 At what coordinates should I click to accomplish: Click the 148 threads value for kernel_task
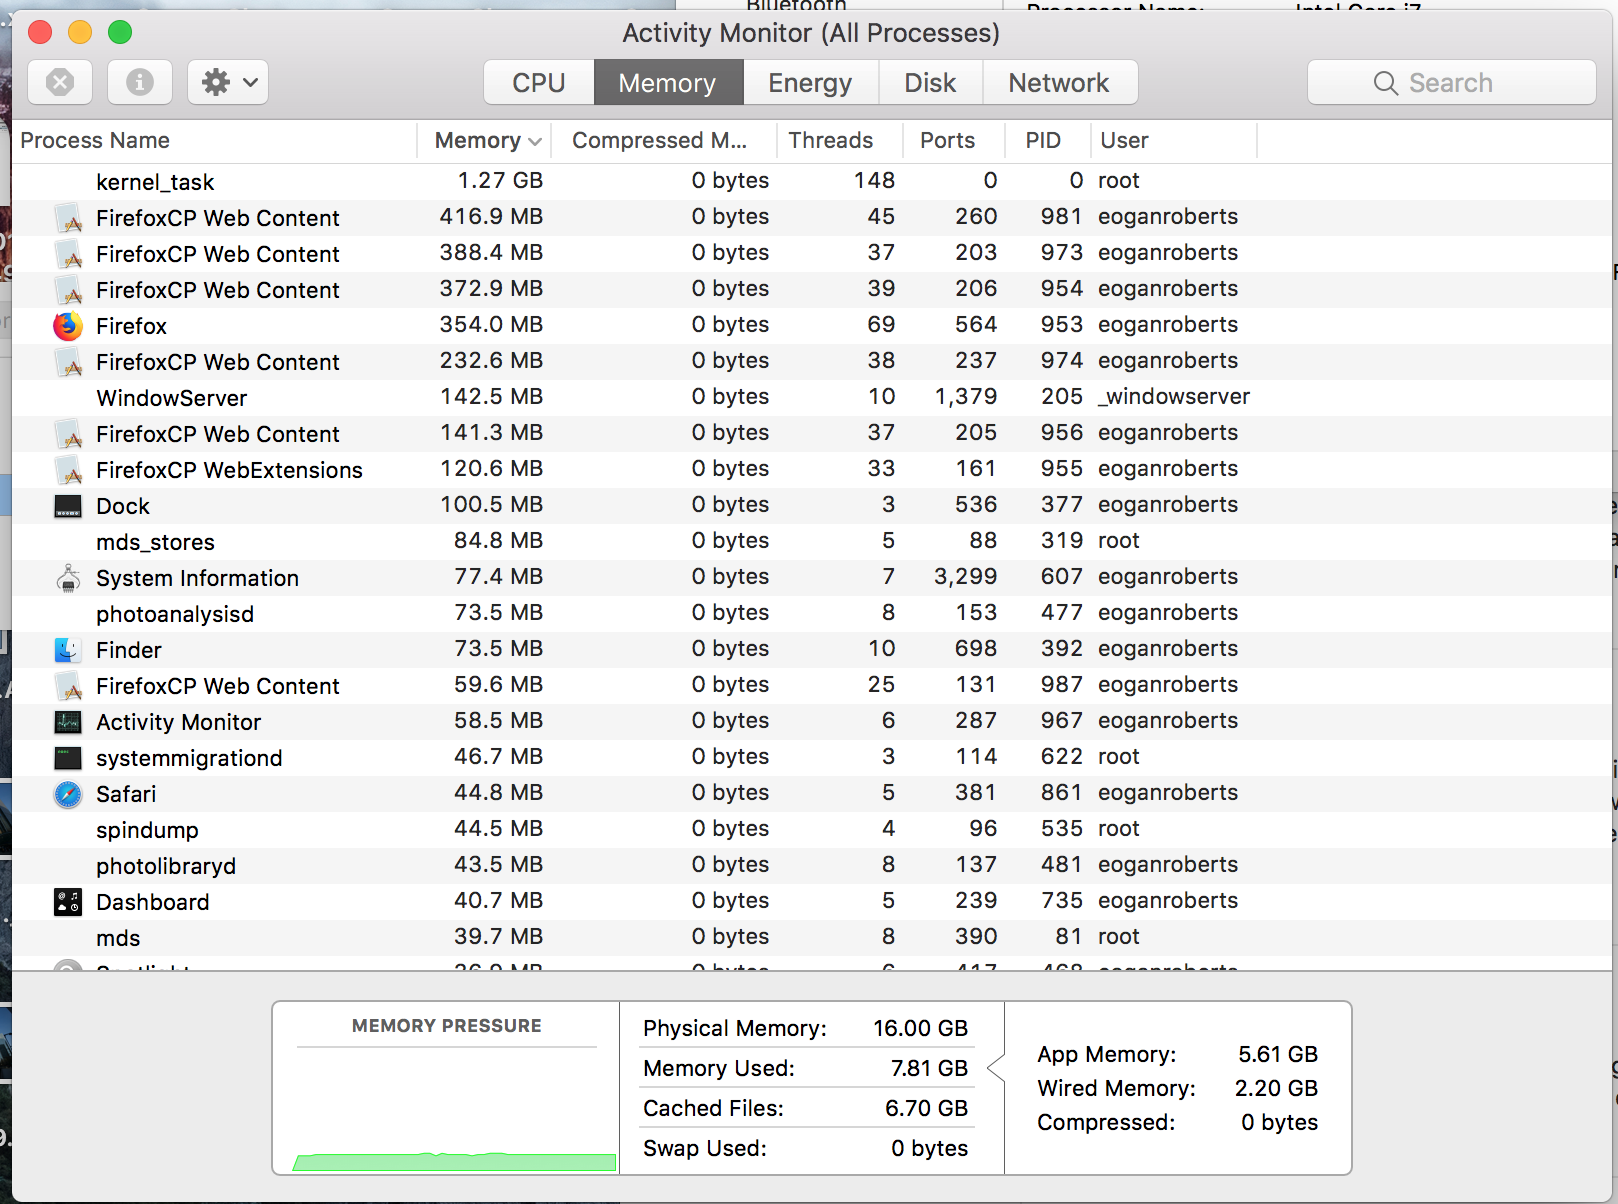point(874,180)
